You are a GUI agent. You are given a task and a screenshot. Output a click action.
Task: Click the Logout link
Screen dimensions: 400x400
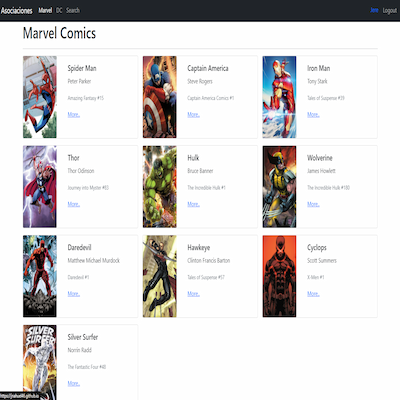click(390, 10)
